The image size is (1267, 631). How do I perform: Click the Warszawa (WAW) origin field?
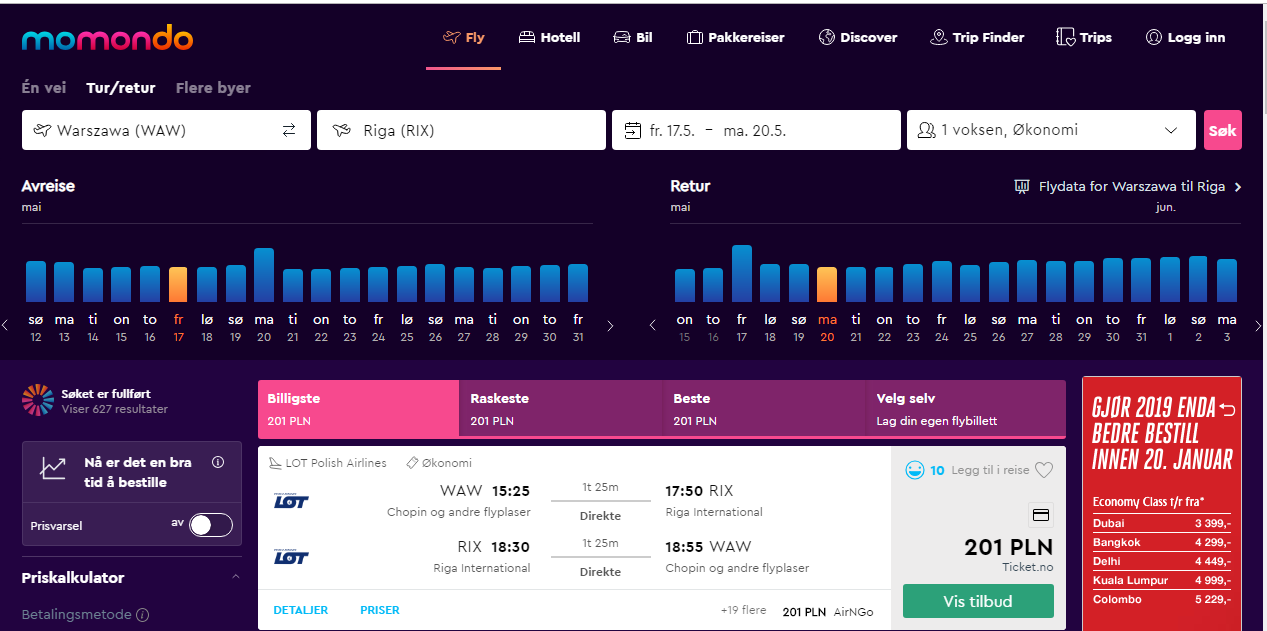click(166, 130)
